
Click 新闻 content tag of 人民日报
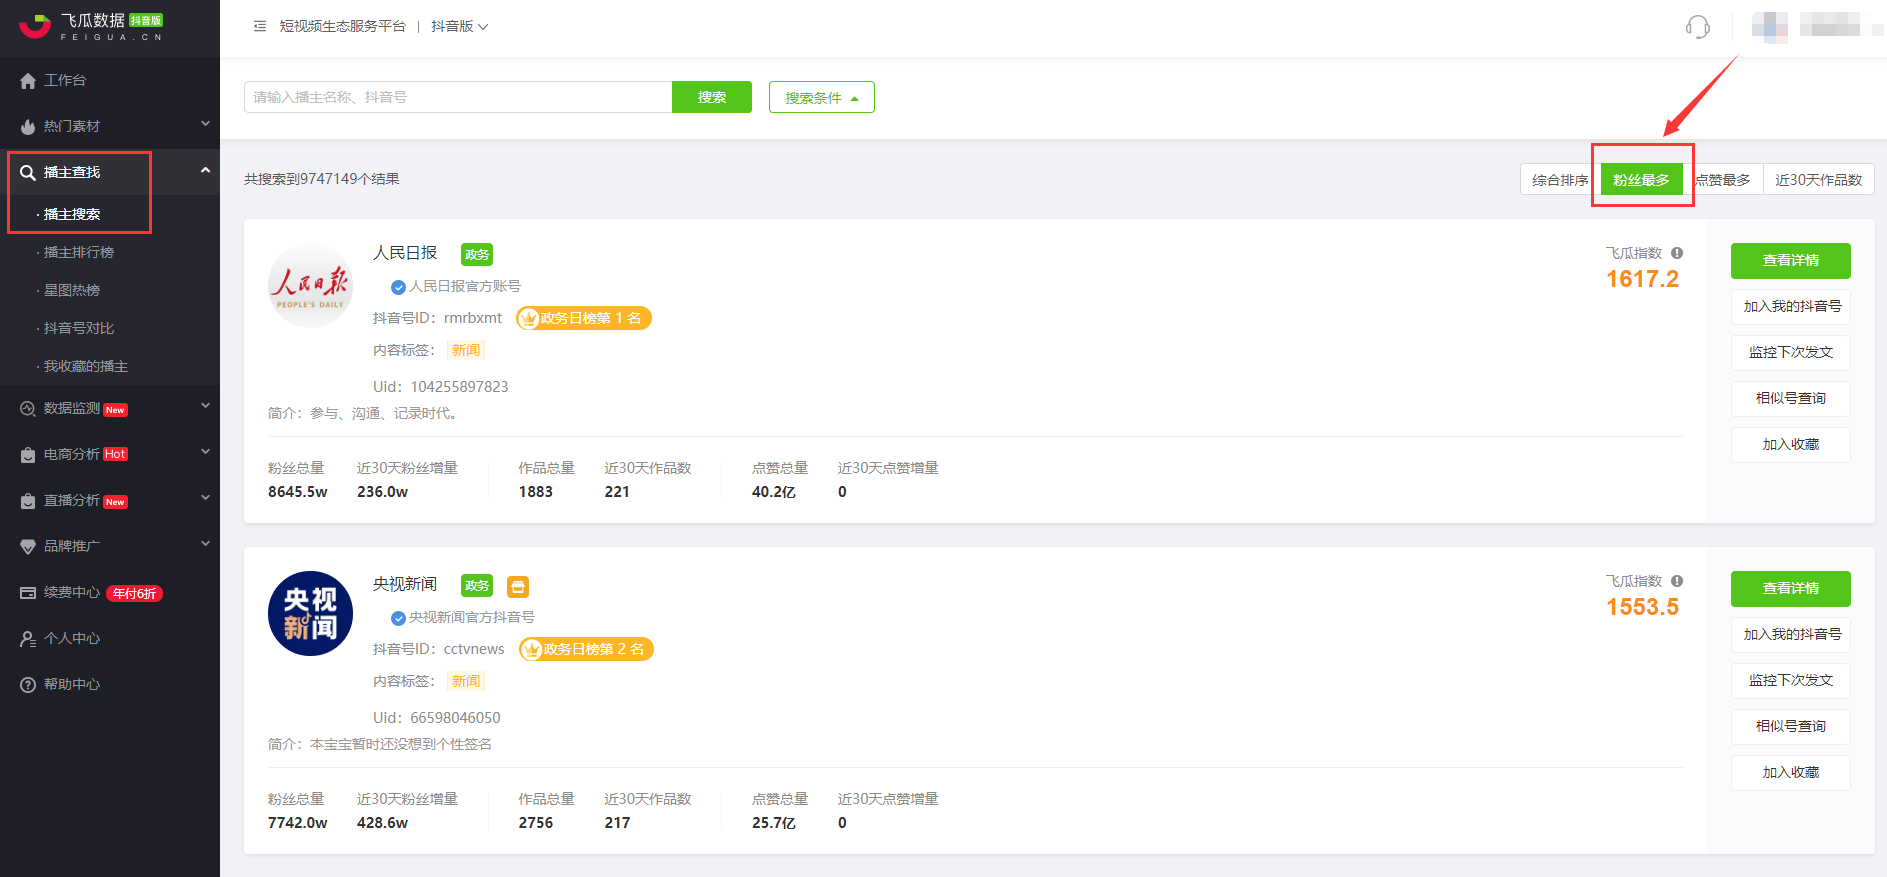(x=466, y=350)
